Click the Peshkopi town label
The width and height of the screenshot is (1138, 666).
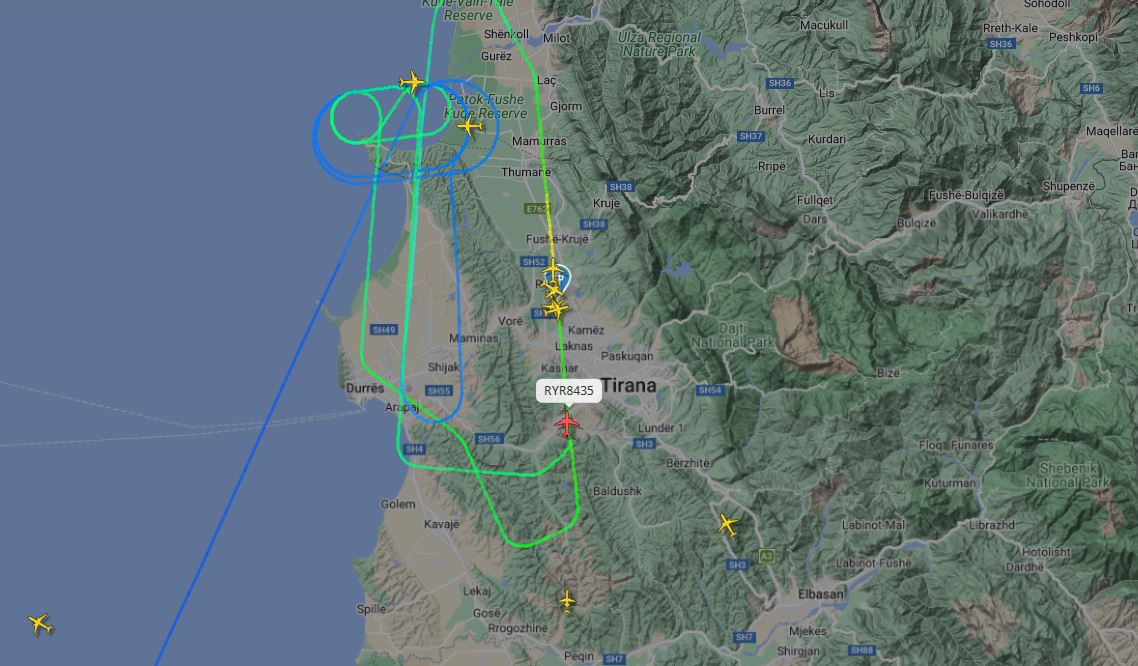[1073, 37]
